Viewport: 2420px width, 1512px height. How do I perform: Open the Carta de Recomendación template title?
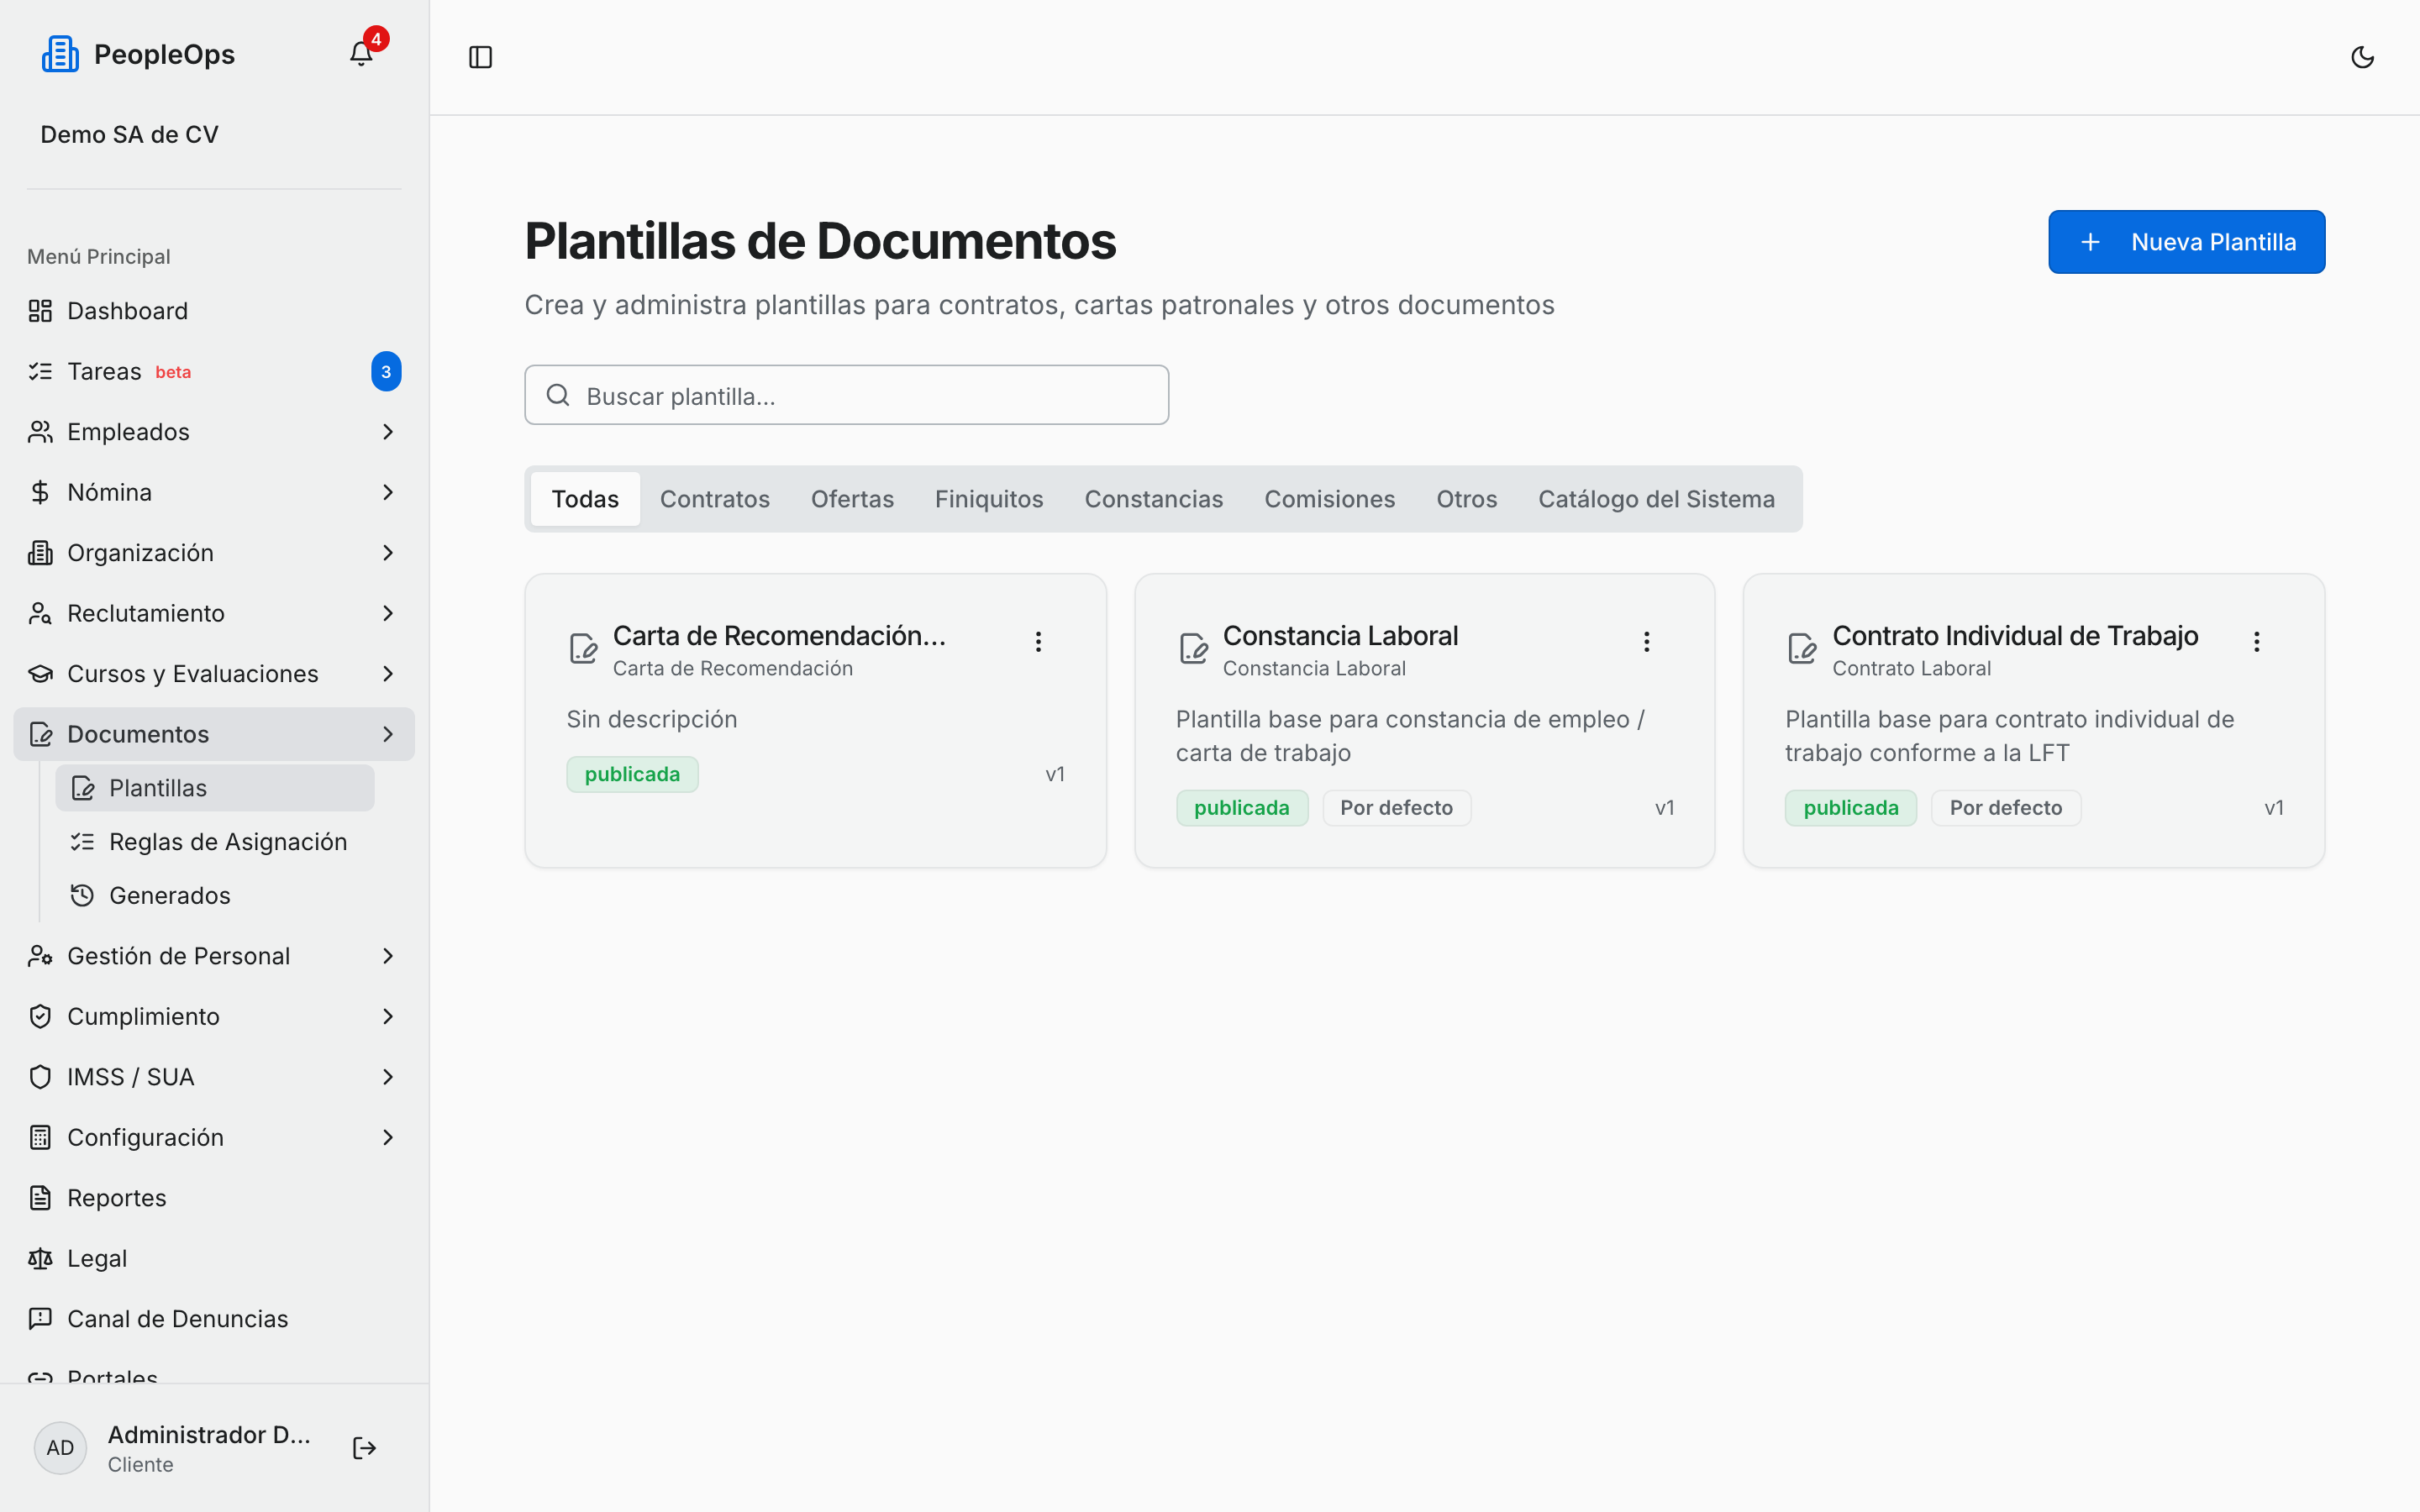[779, 636]
